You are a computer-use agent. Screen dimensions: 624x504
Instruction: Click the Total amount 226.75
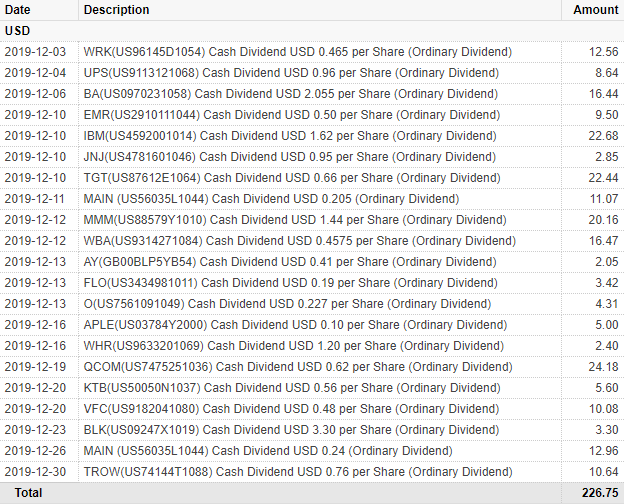click(x=600, y=493)
